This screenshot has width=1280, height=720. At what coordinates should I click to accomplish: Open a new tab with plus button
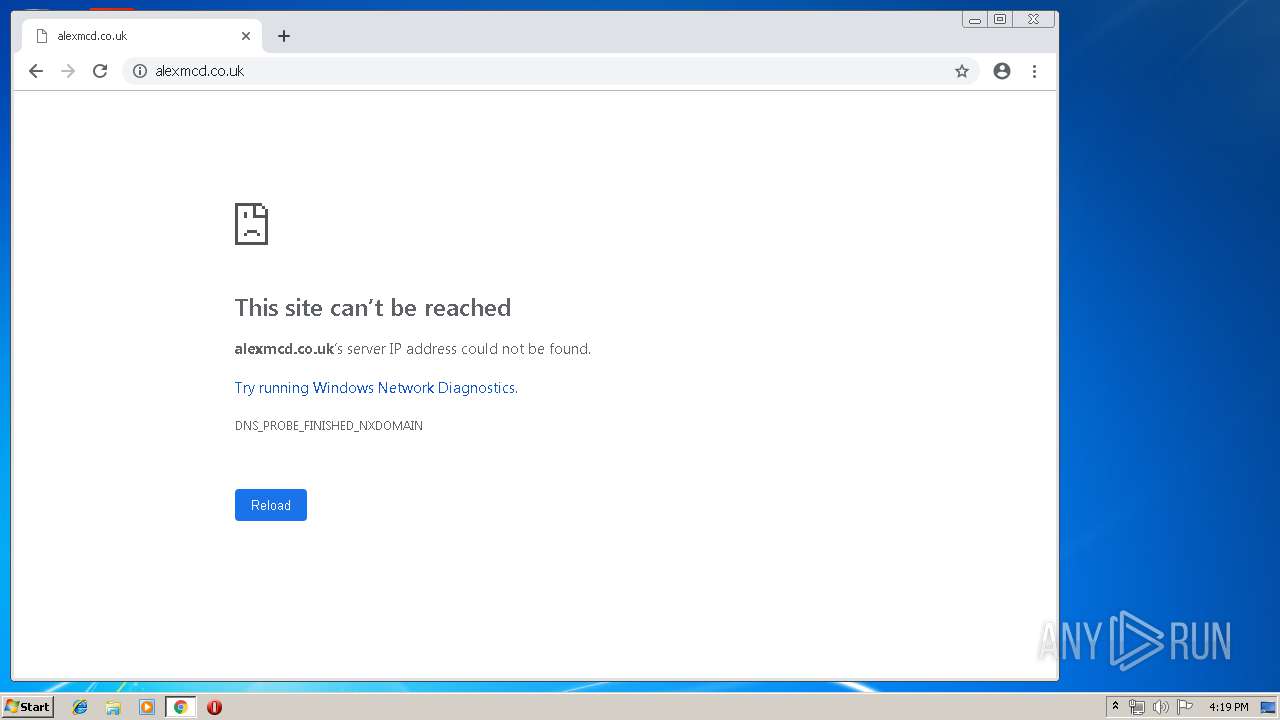click(284, 36)
